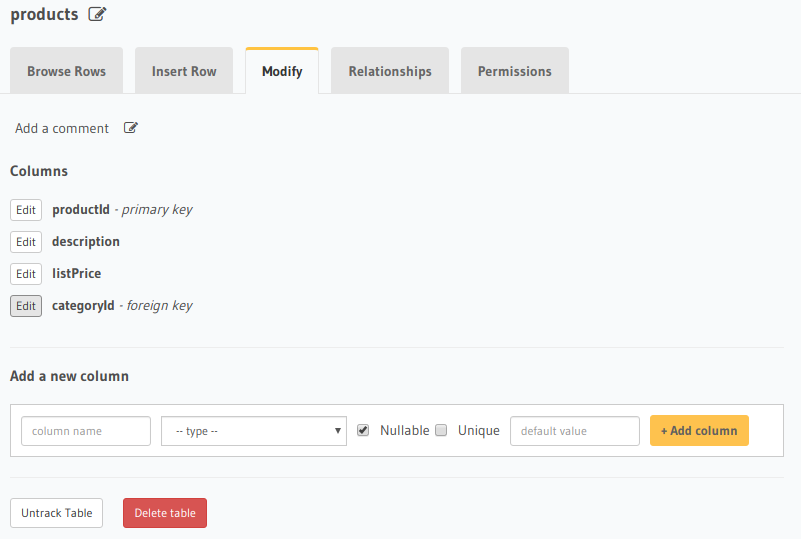Go to the Relationships tab
Viewport: 801px width, 539px height.
click(x=390, y=72)
